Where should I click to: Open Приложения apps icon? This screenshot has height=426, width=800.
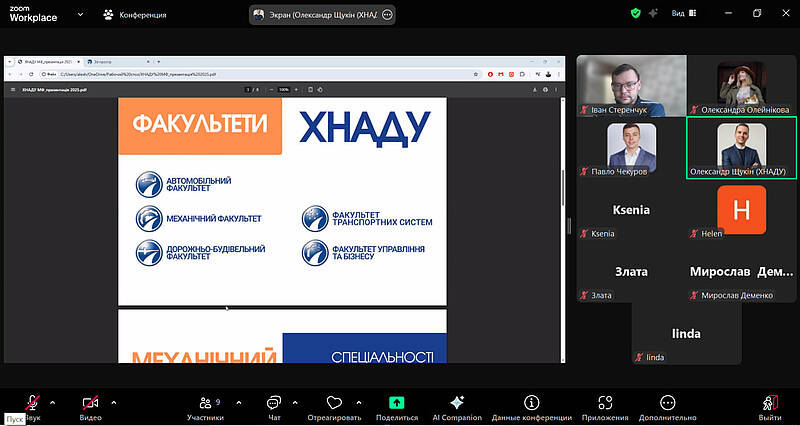[605, 403]
